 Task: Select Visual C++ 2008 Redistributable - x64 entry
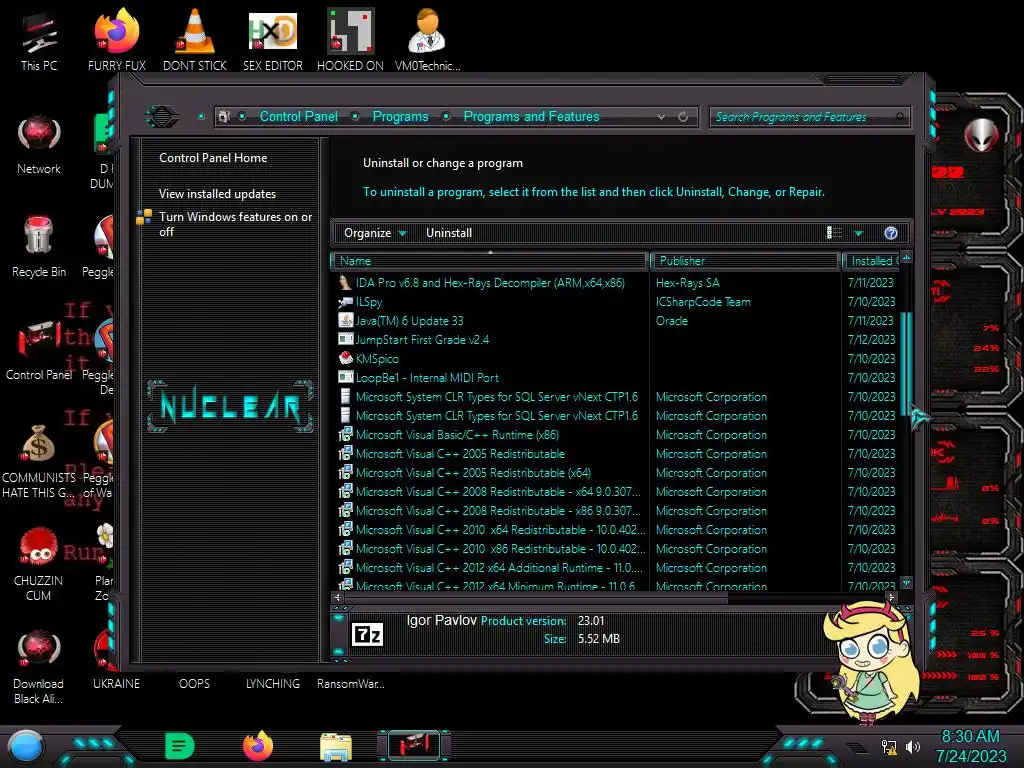tap(498, 491)
